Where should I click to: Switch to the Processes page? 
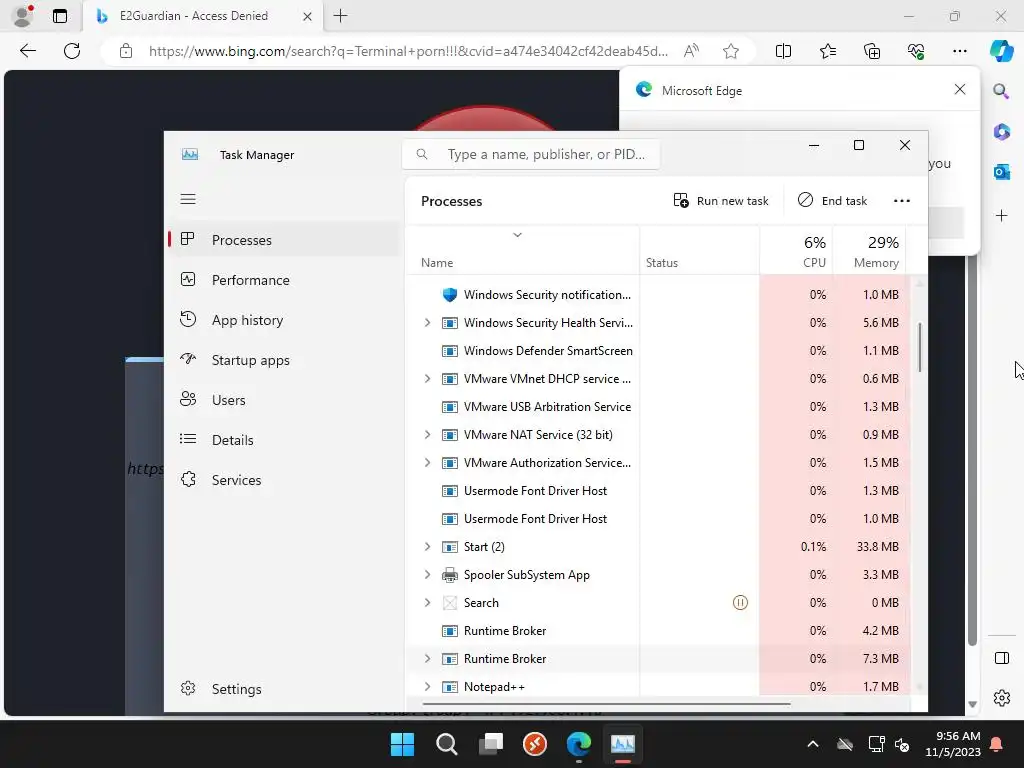tap(284, 240)
